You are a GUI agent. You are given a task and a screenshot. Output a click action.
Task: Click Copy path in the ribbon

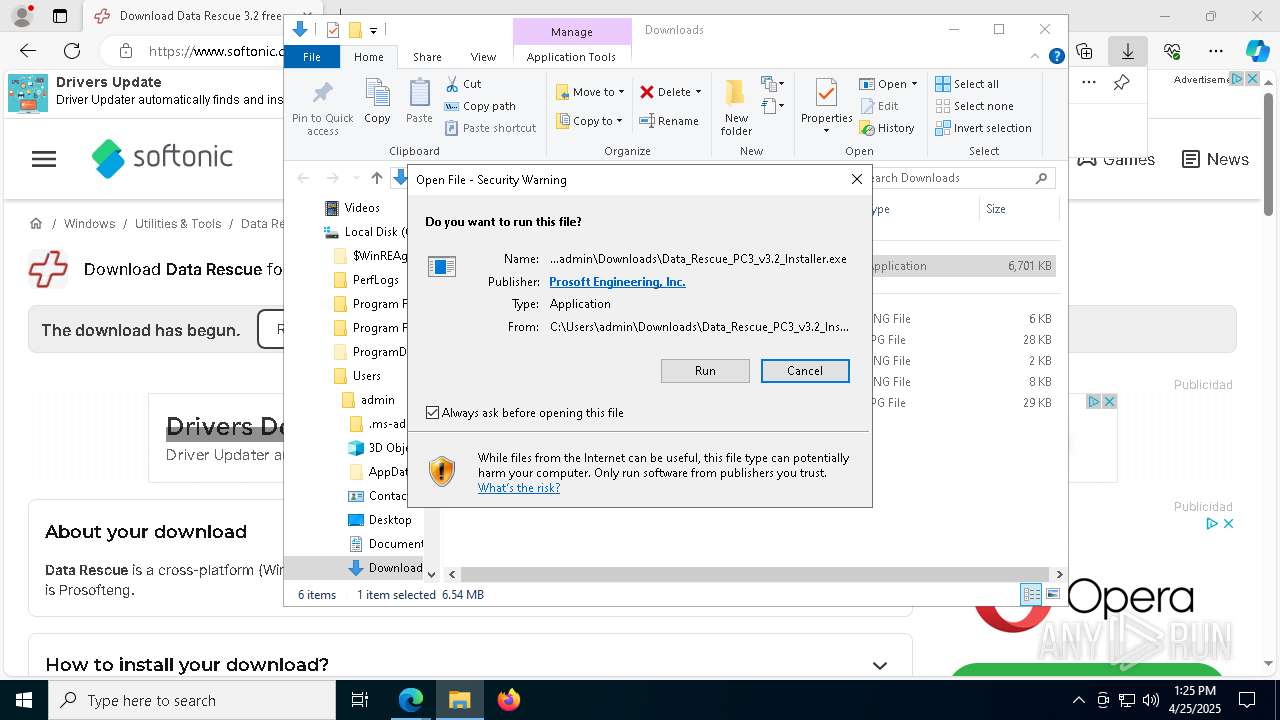click(480, 106)
